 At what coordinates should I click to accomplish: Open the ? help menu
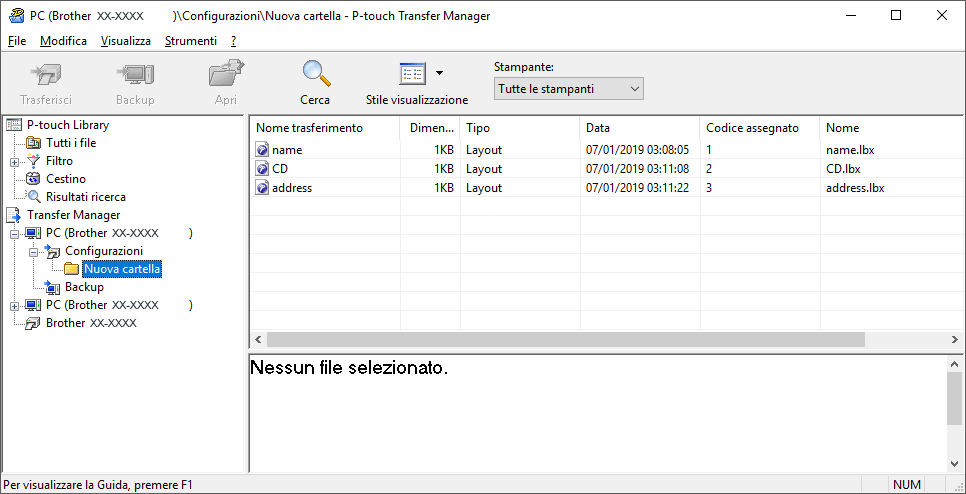(x=233, y=41)
